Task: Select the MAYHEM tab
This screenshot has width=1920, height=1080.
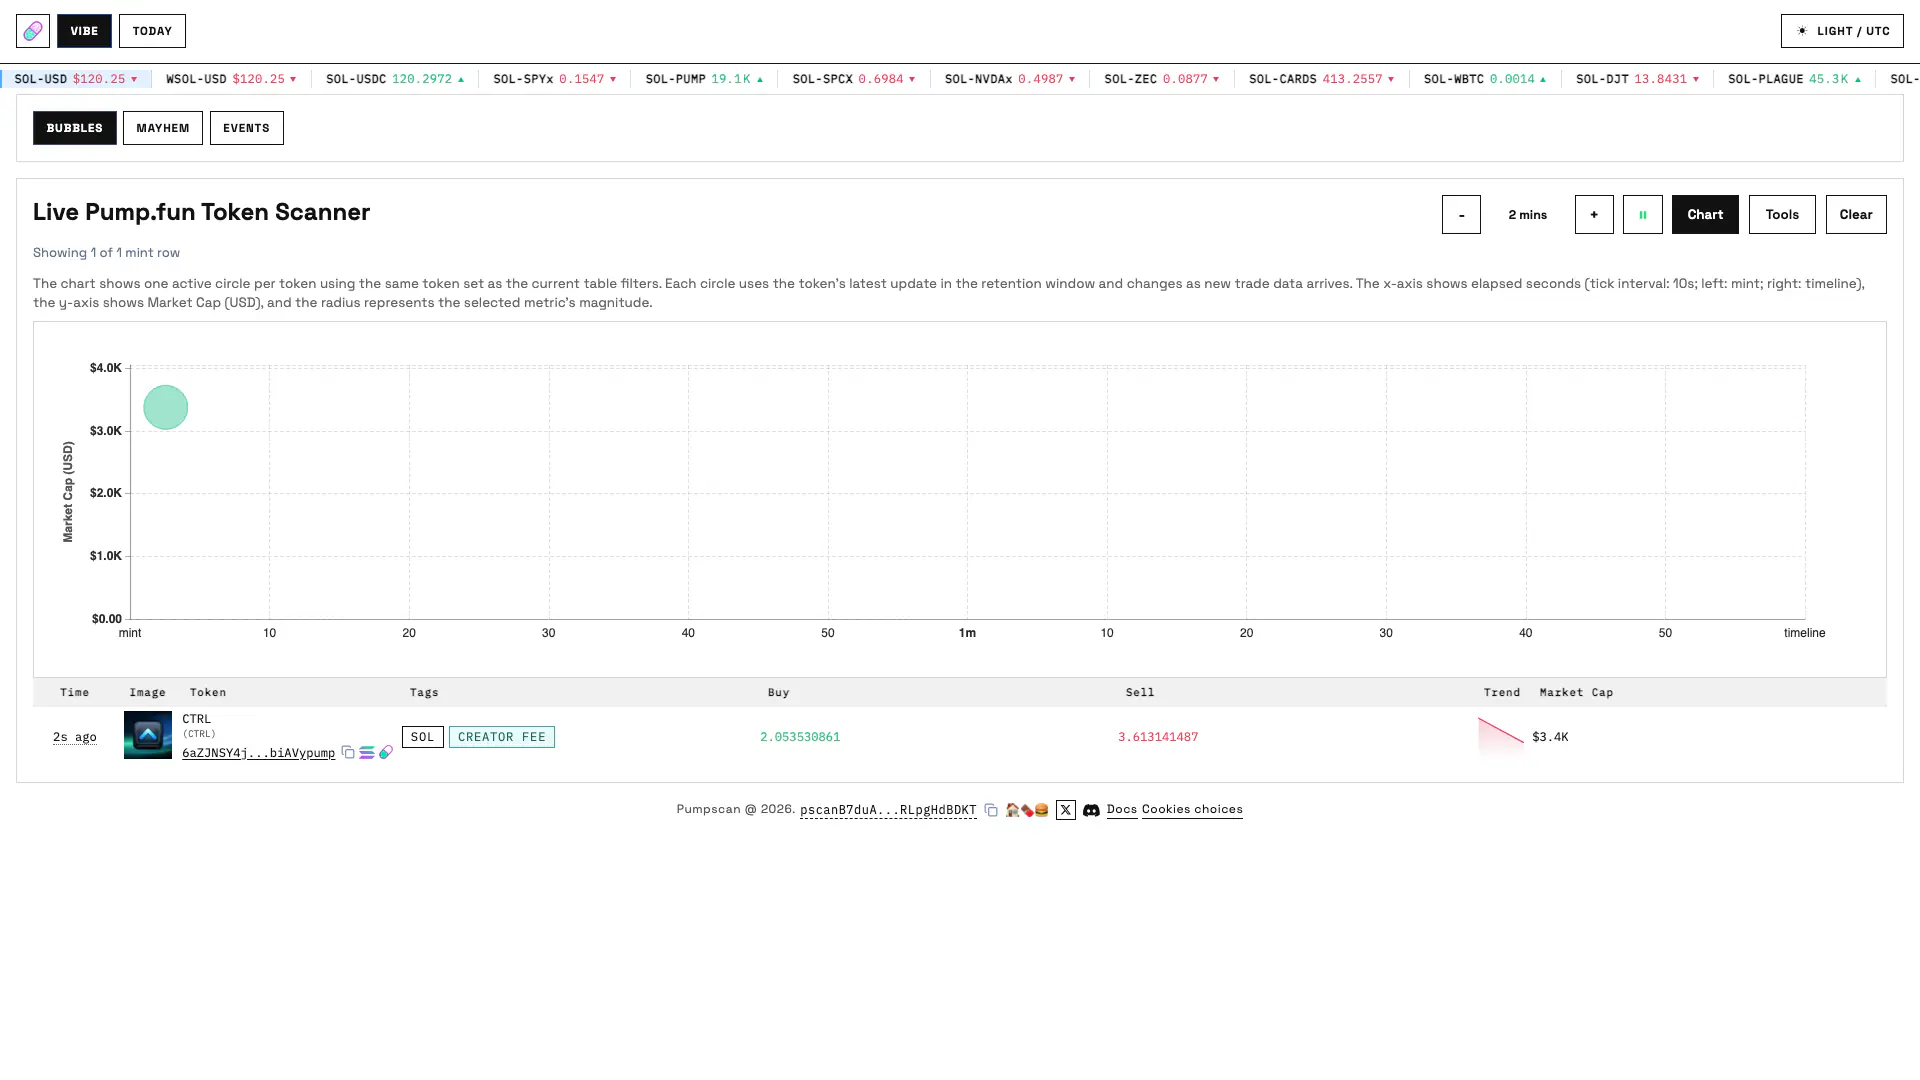Action: point(163,128)
